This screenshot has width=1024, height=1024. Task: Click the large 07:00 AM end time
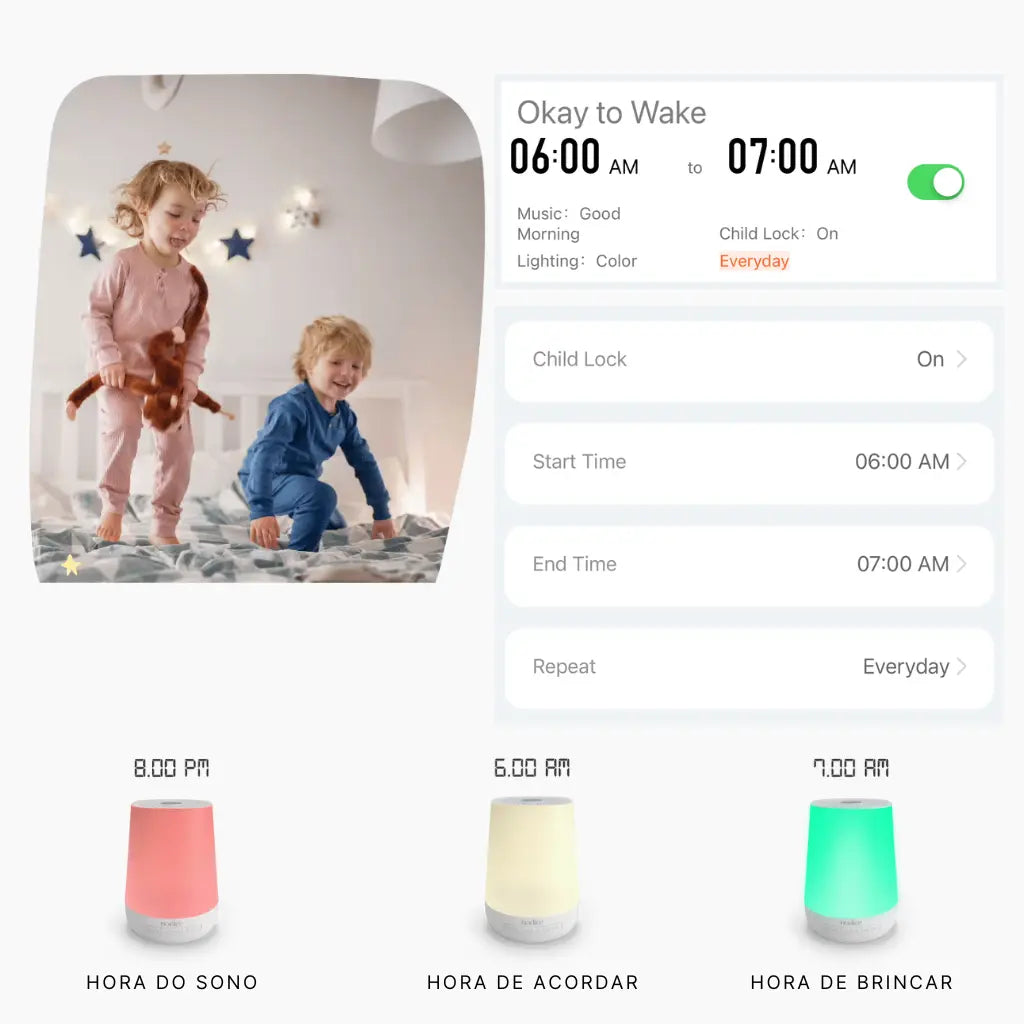click(x=792, y=157)
